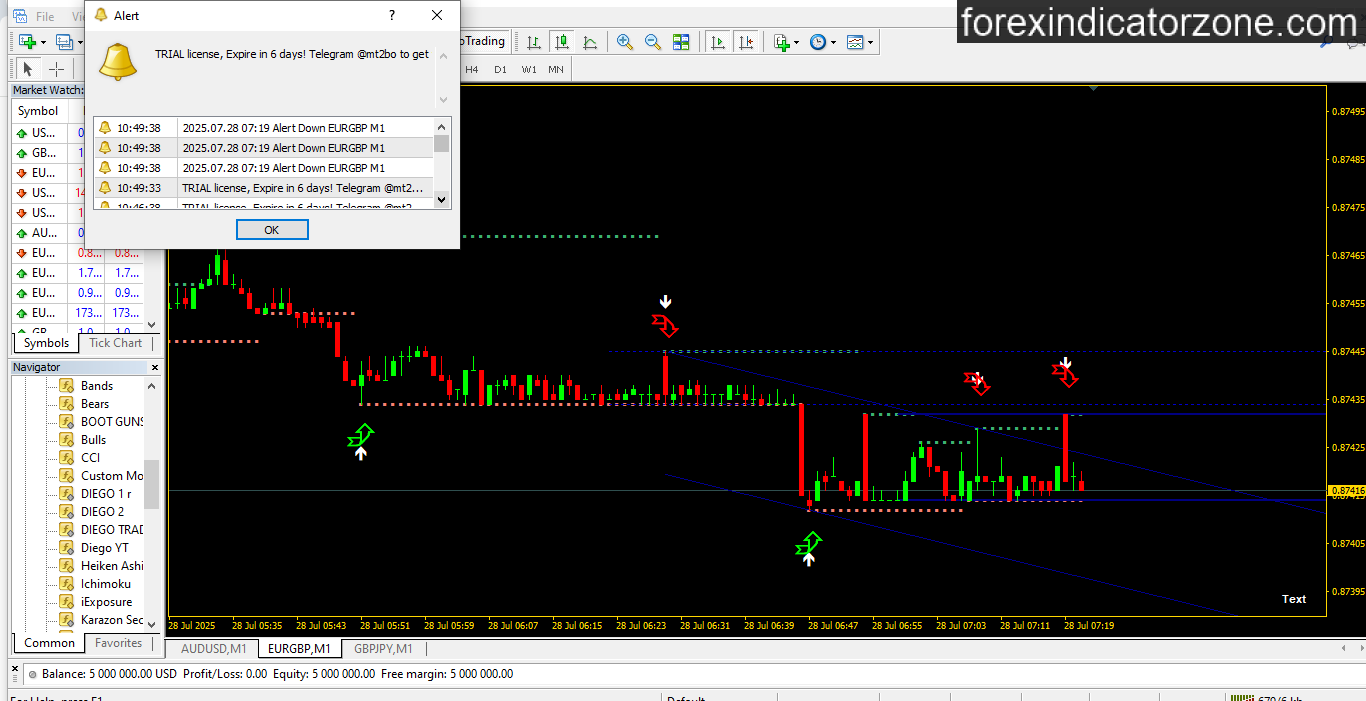This screenshot has width=1366, height=701.
Task: Click the Tile Windows icon
Action: pos(681,42)
